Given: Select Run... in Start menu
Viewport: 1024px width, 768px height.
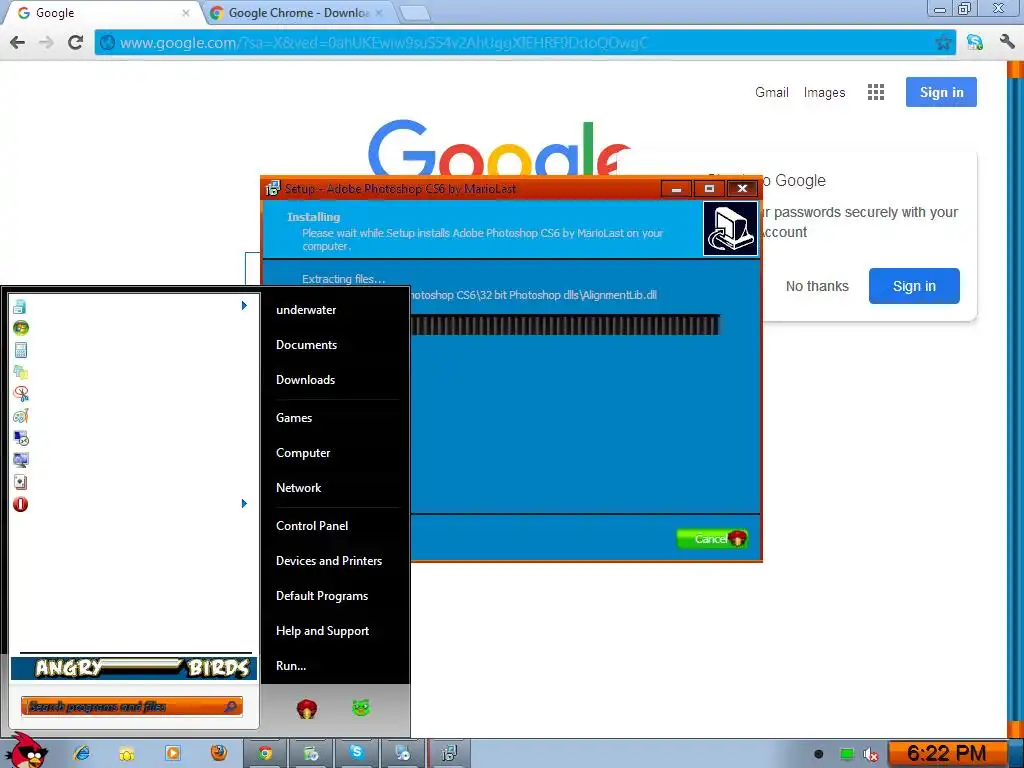Looking at the screenshot, I should [x=291, y=666].
